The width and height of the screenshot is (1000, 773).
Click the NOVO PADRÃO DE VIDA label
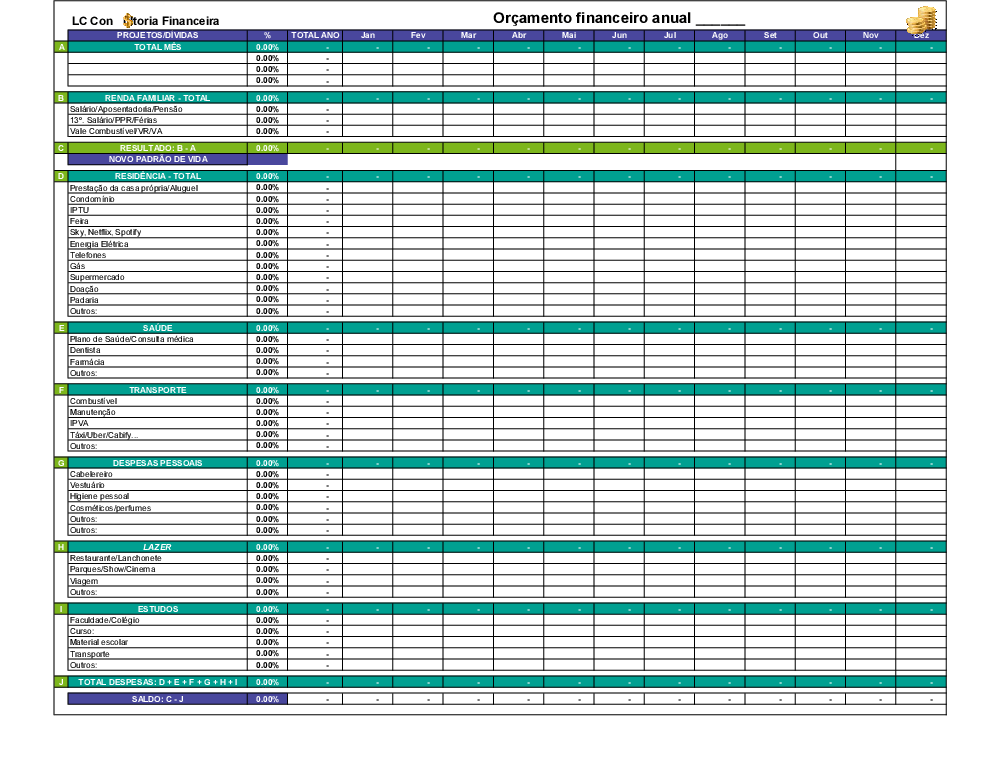157,159
